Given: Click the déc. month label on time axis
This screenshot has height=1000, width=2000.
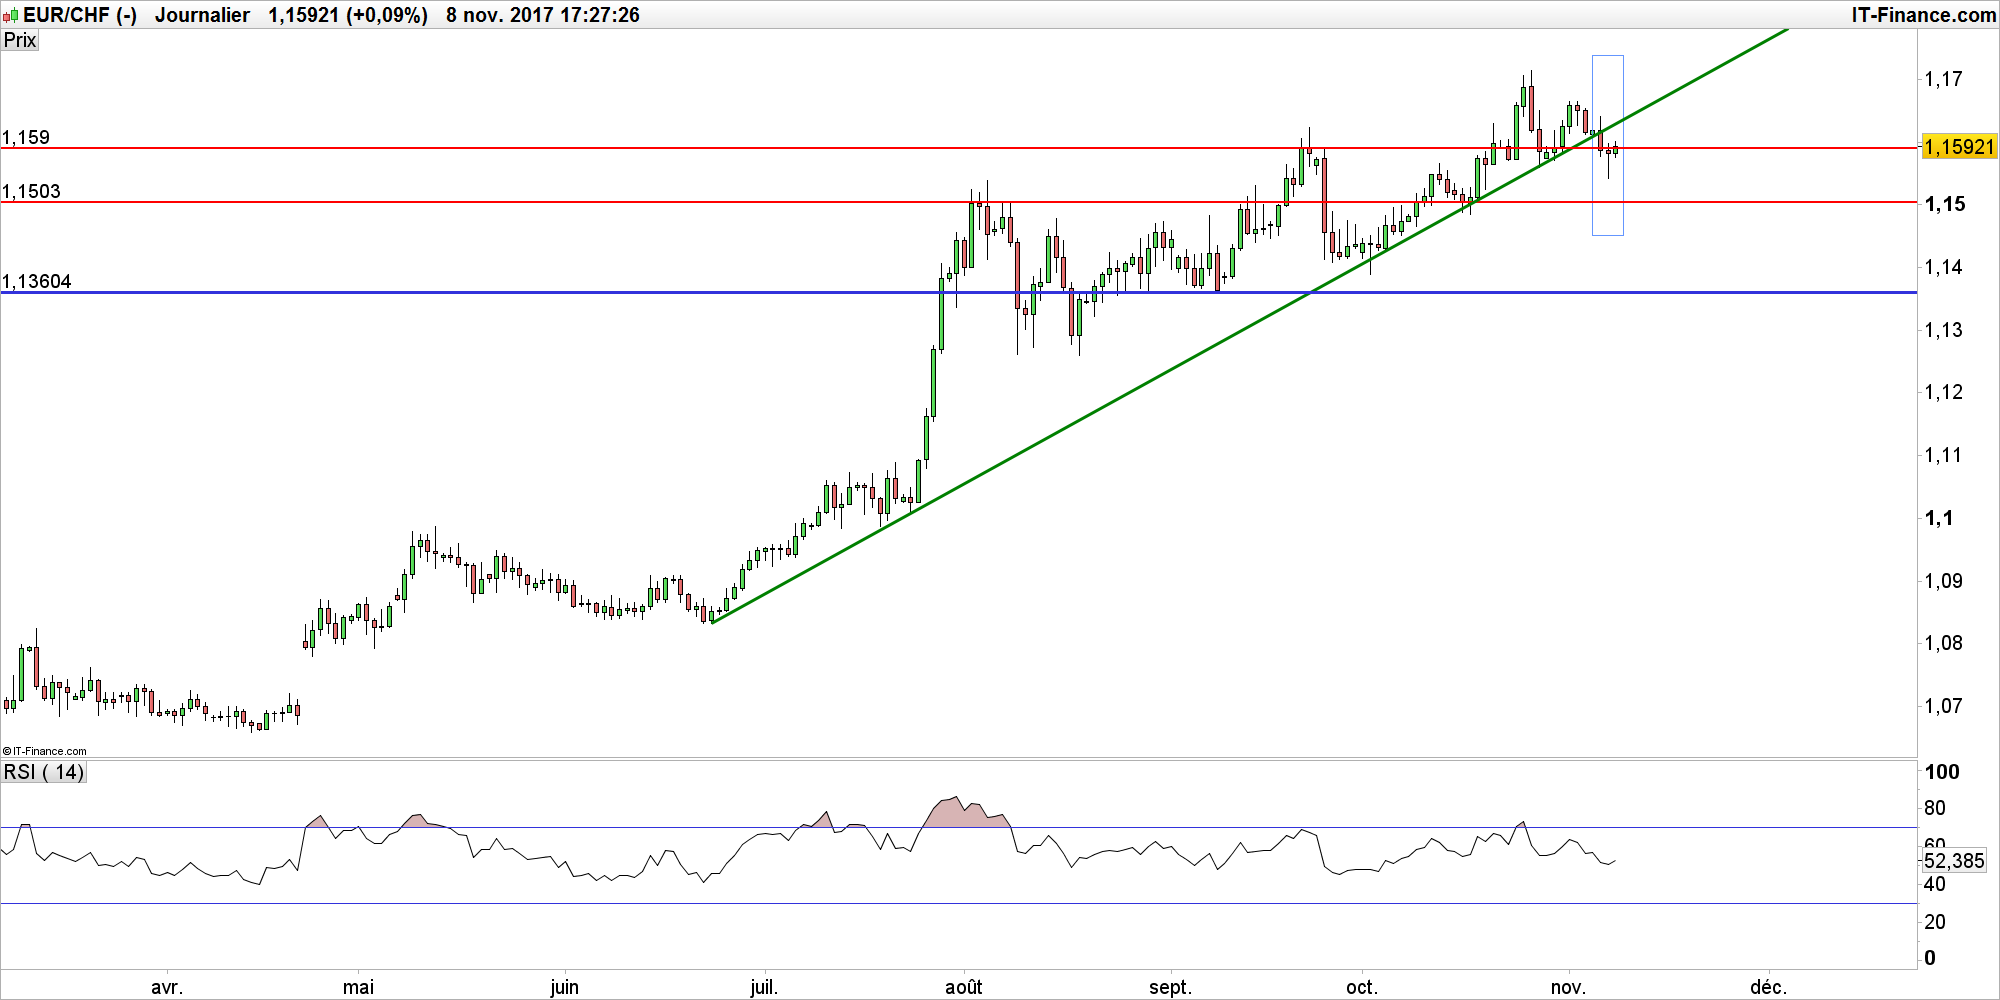Looking at the screenshot, I should point(1768,987).
